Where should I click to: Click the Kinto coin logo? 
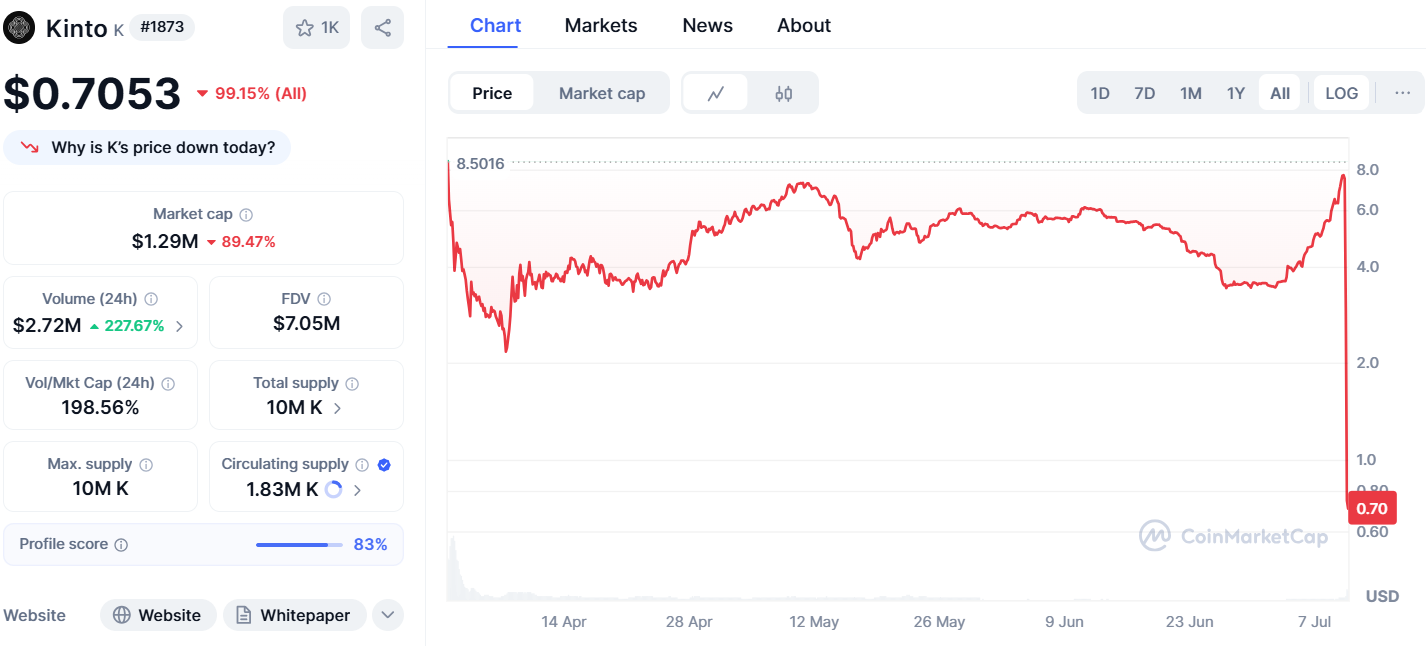(18, 28)
